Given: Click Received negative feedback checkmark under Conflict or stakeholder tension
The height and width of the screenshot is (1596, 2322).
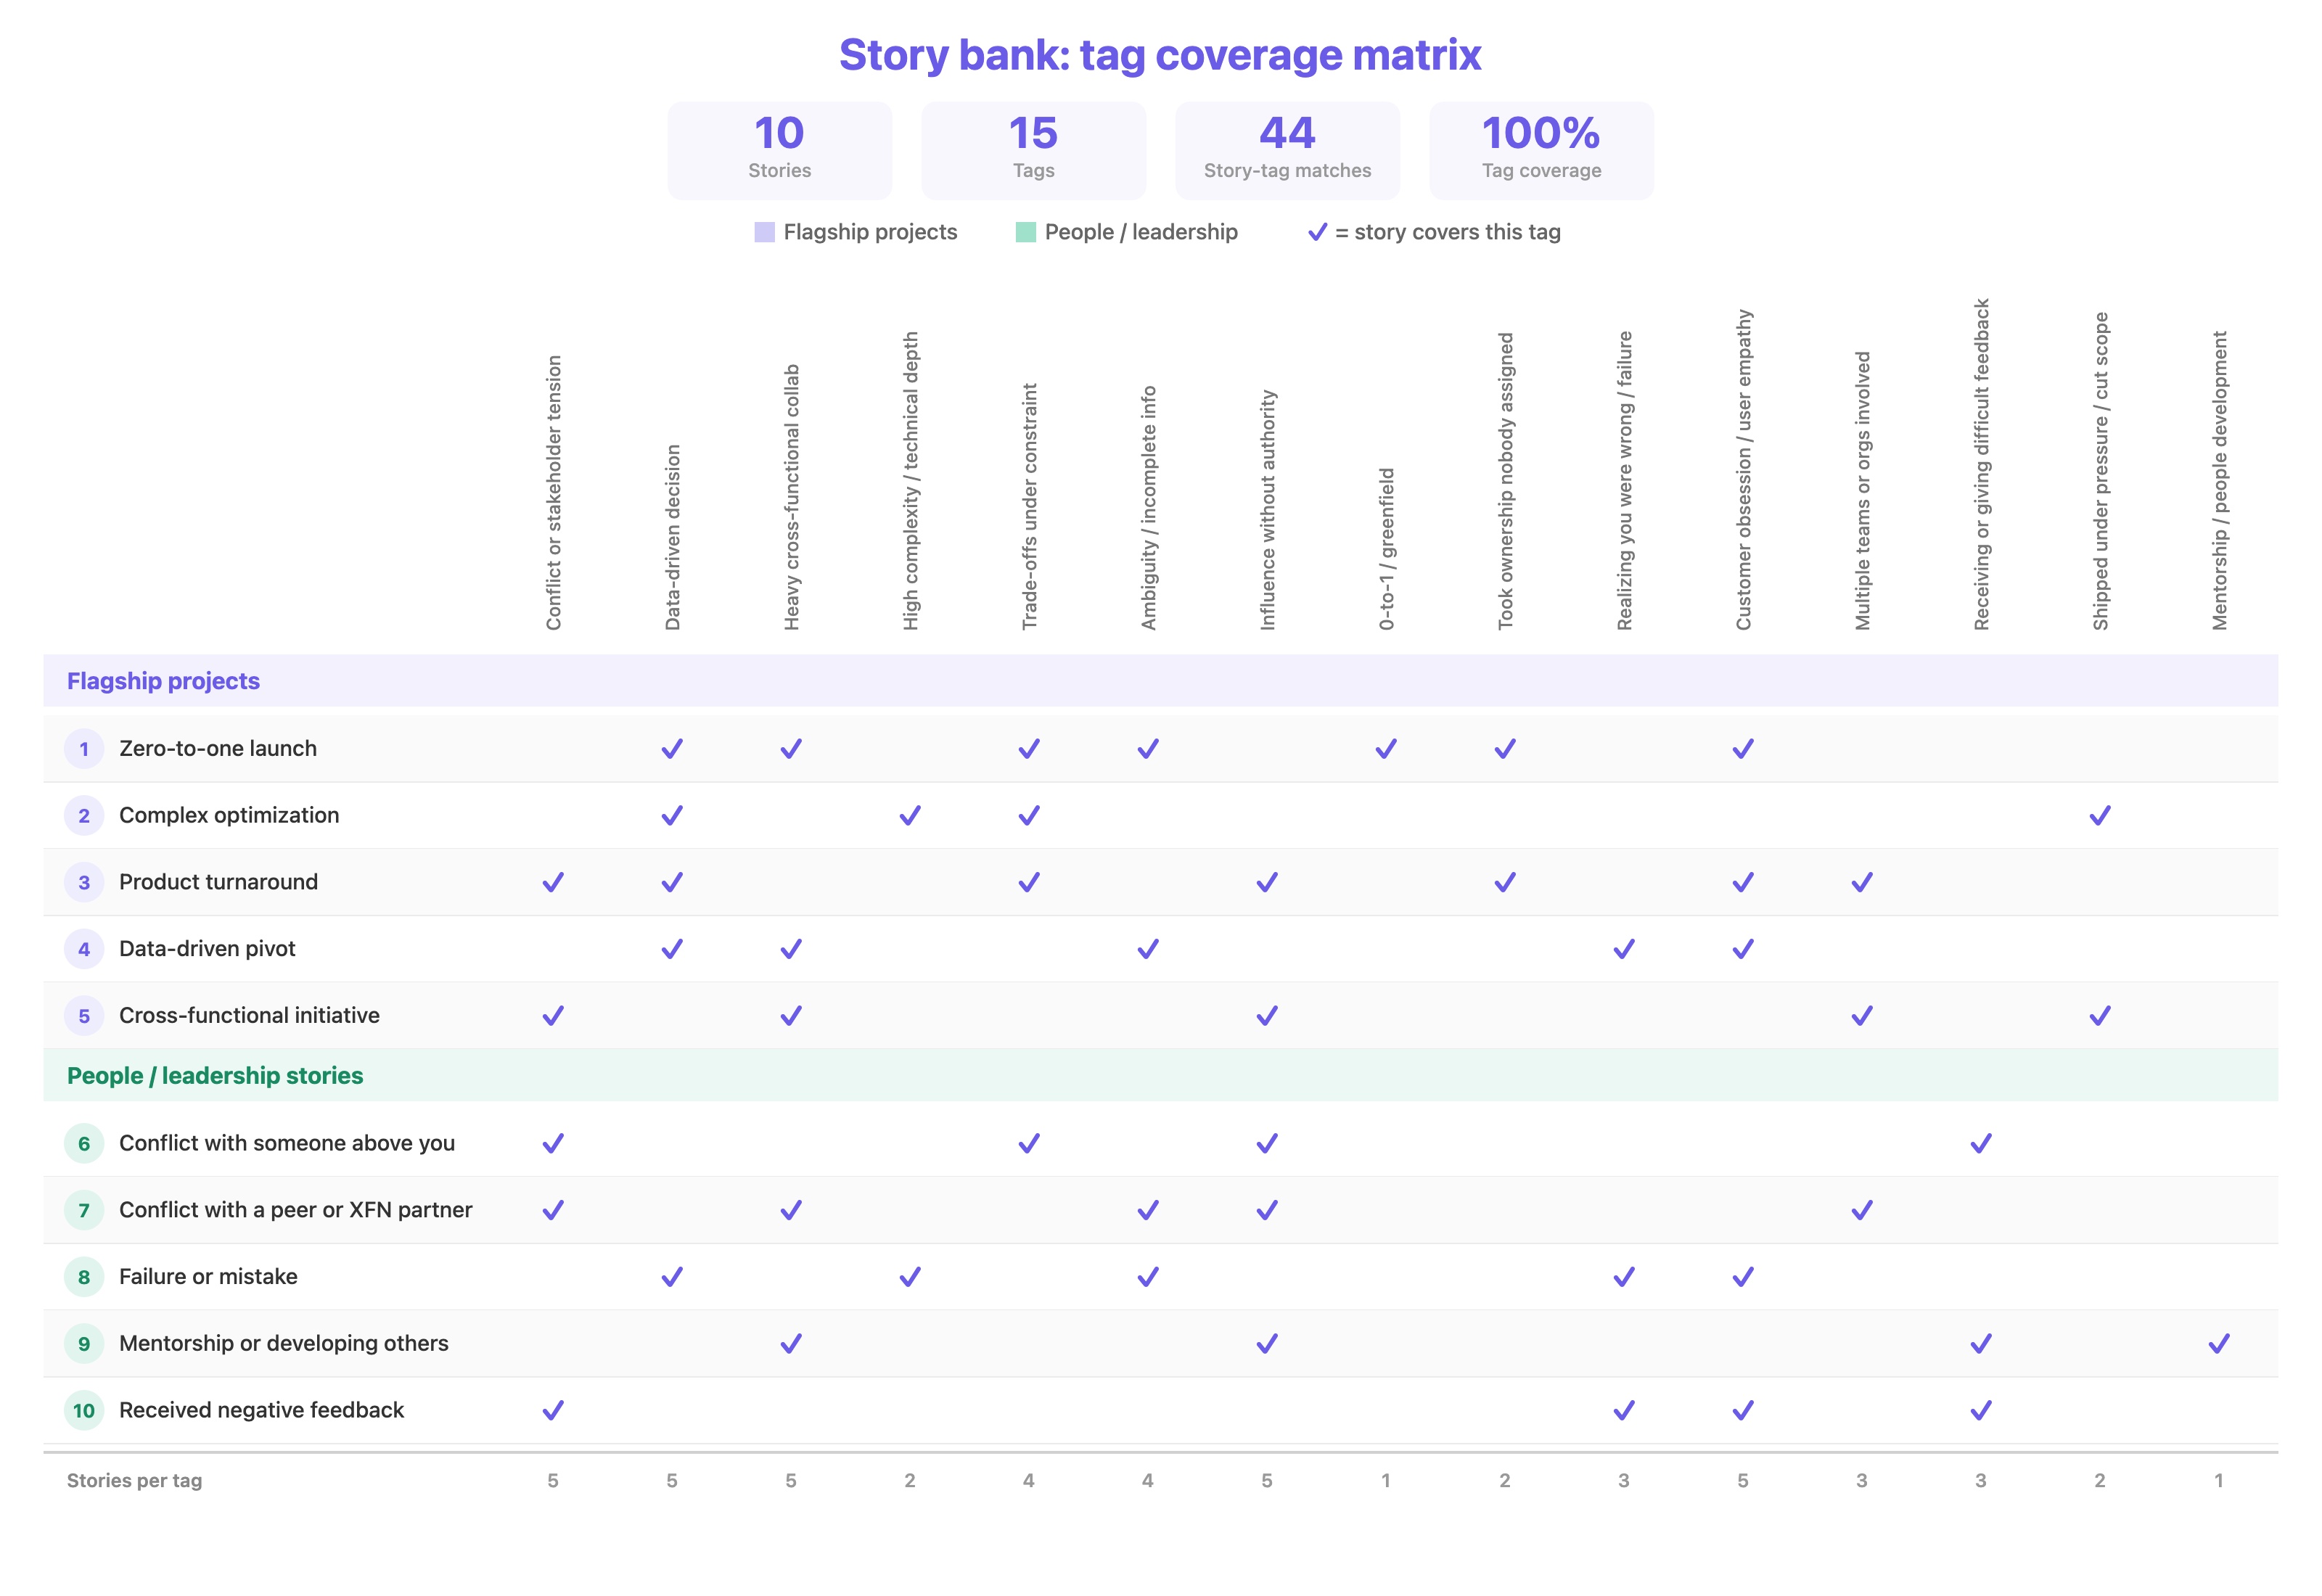Looking at the screenshot, I should (553, 1410).
